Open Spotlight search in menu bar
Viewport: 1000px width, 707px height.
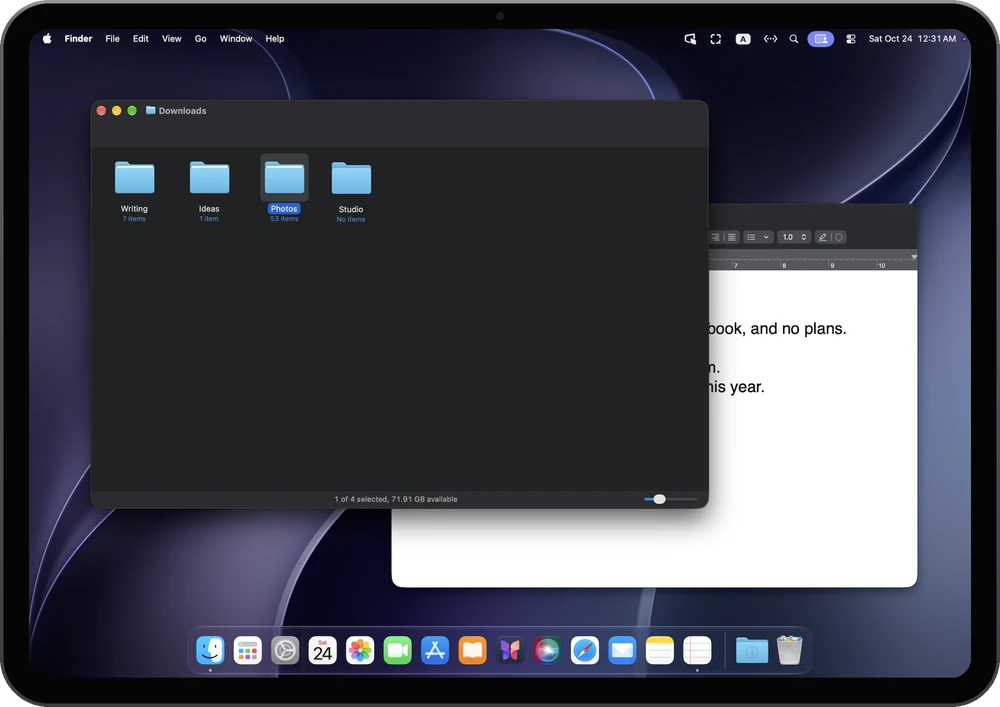click(793, 39)
